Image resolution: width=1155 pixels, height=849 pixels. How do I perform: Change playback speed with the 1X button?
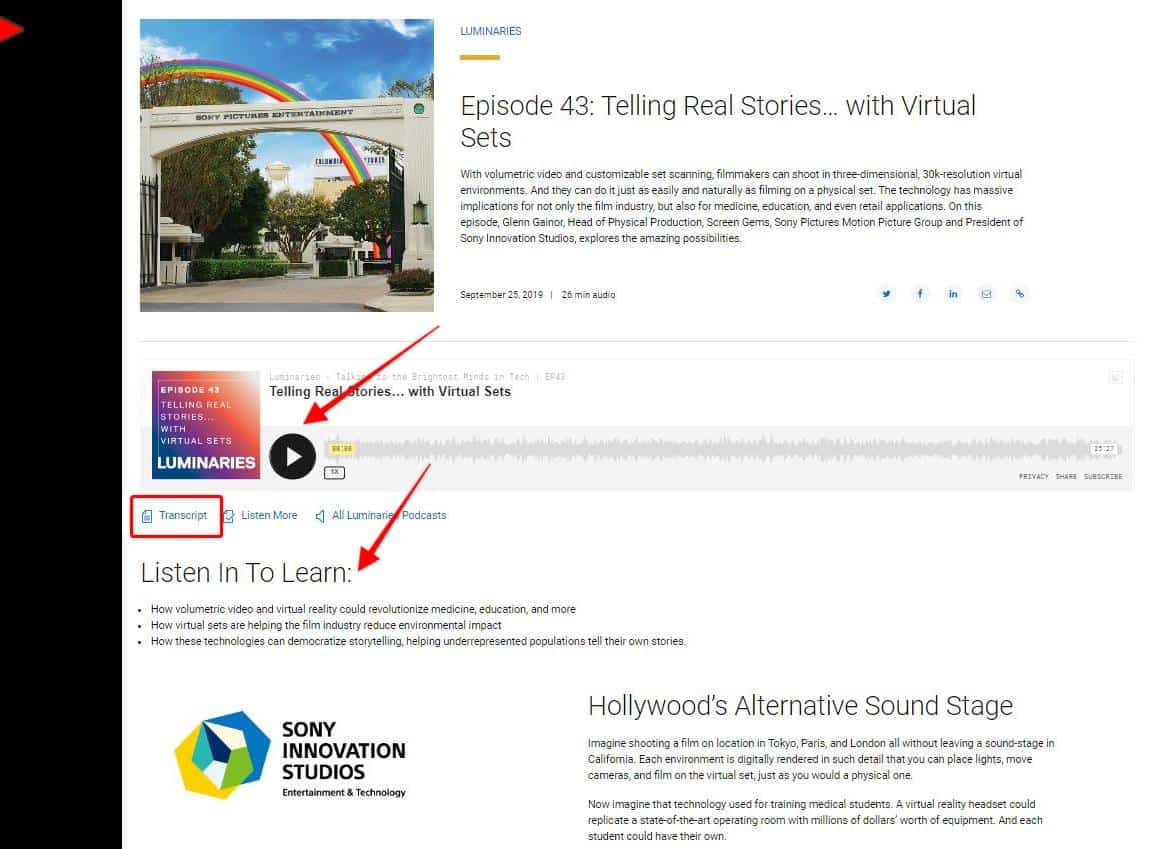334,472
